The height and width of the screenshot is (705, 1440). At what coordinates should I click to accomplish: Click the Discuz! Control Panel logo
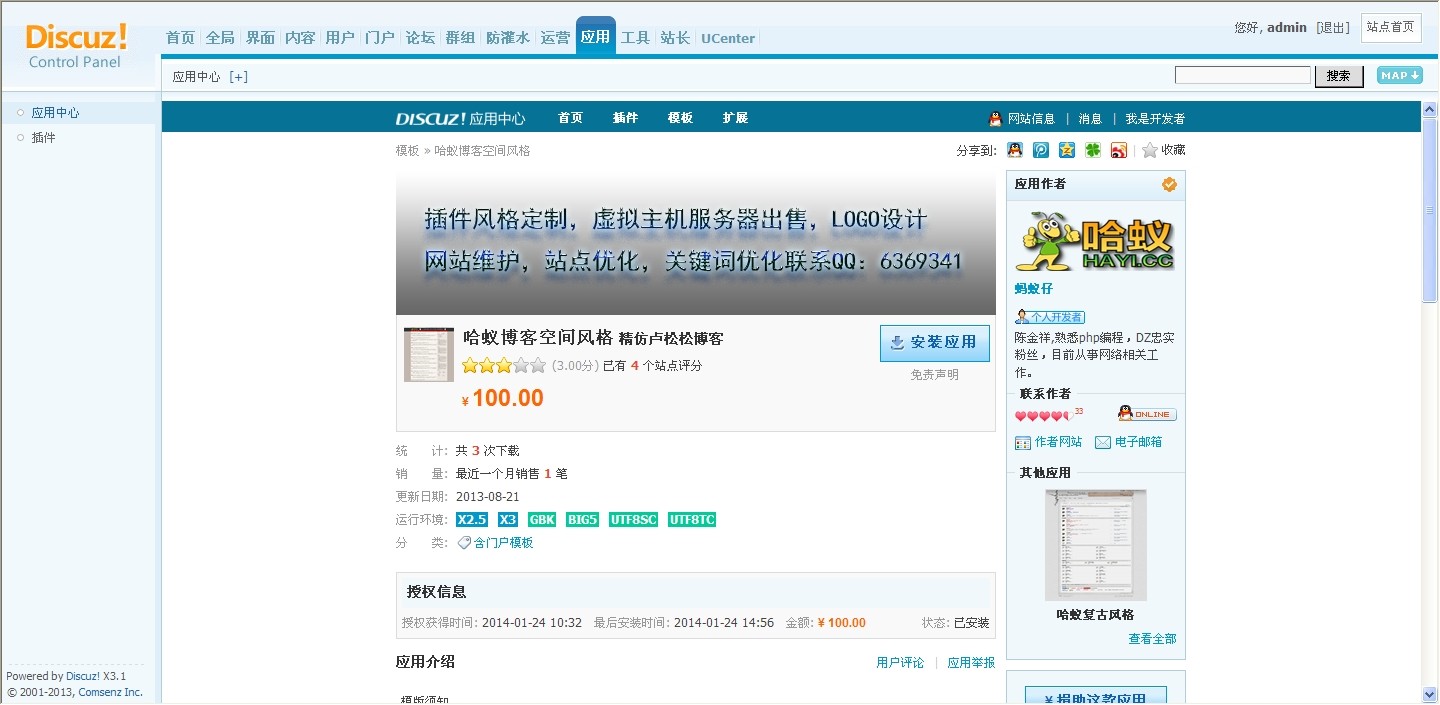click(76, 47)
